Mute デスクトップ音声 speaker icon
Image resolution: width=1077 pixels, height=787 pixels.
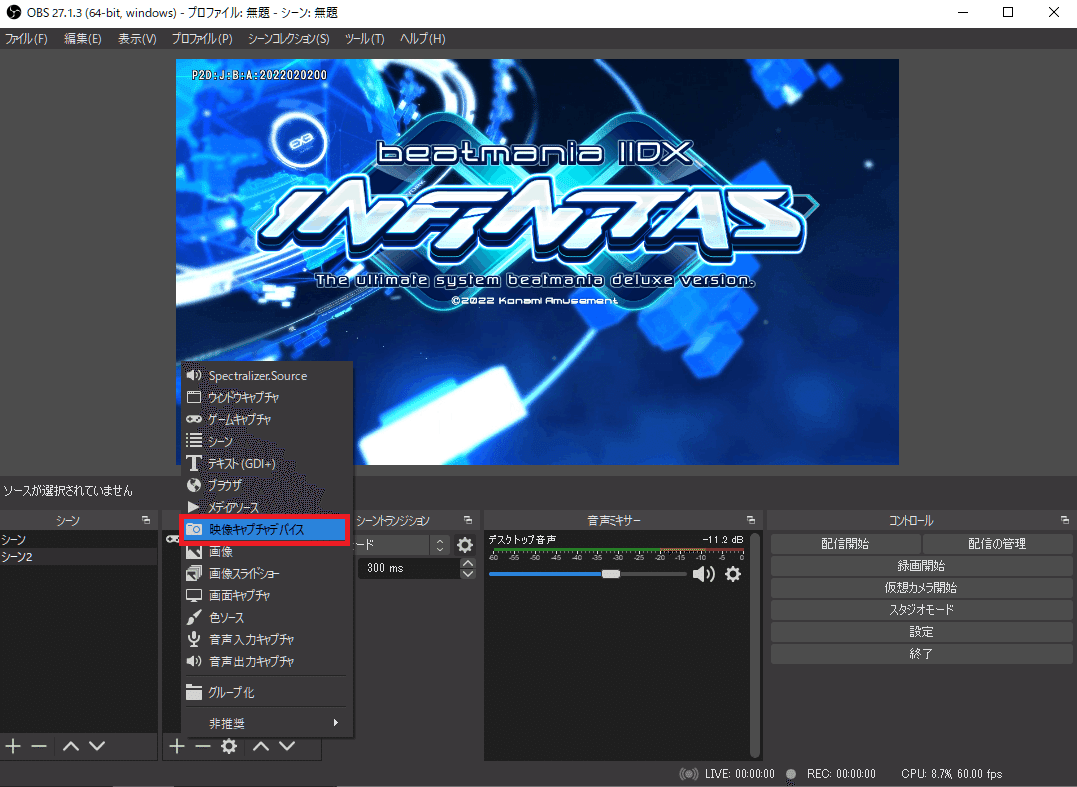(703, 574)
